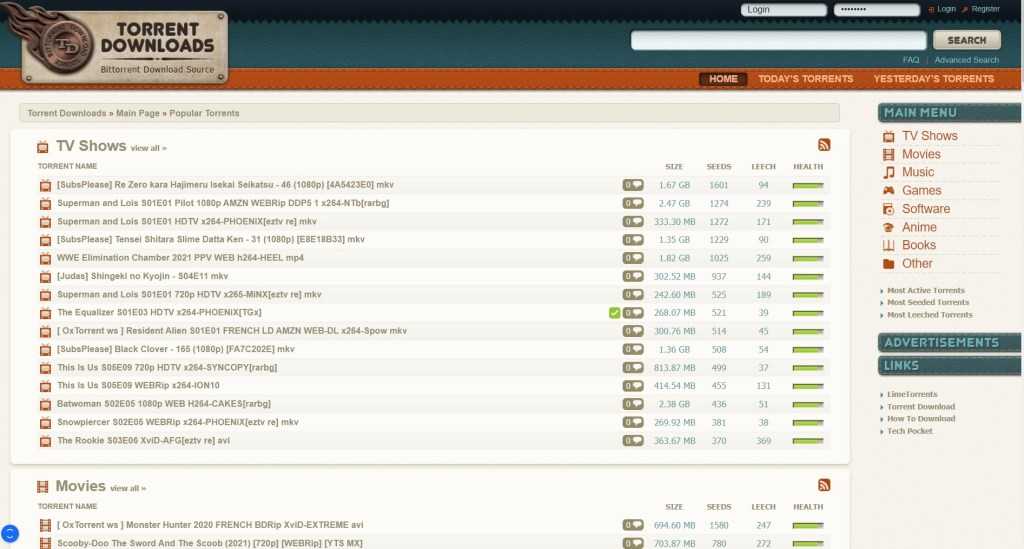
Task: Click comment bubble icon for WWE Elimination Chamber
Action: 633,258
